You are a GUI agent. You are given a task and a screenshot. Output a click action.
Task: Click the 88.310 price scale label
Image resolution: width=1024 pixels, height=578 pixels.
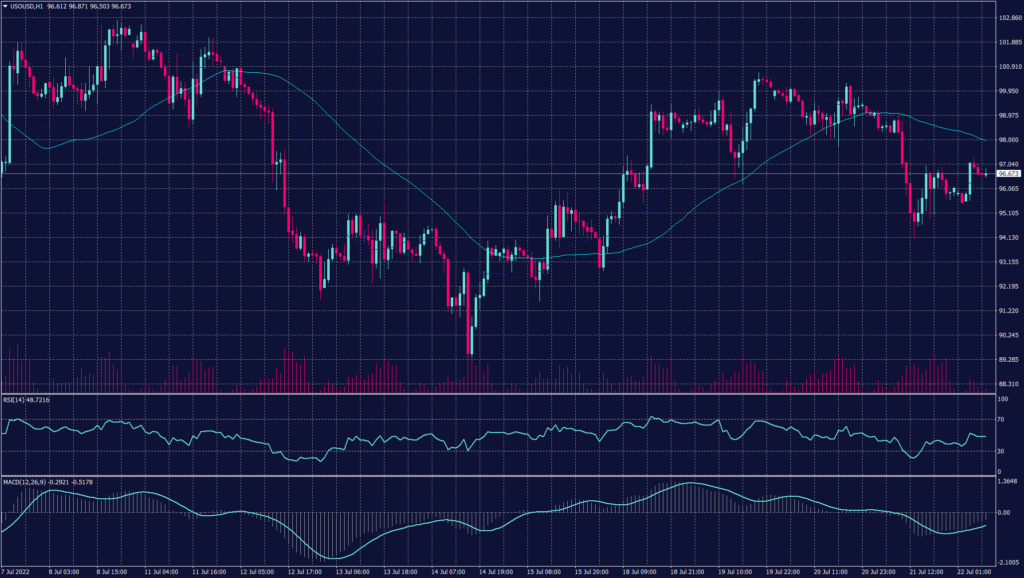click(x=1008, y=384)
